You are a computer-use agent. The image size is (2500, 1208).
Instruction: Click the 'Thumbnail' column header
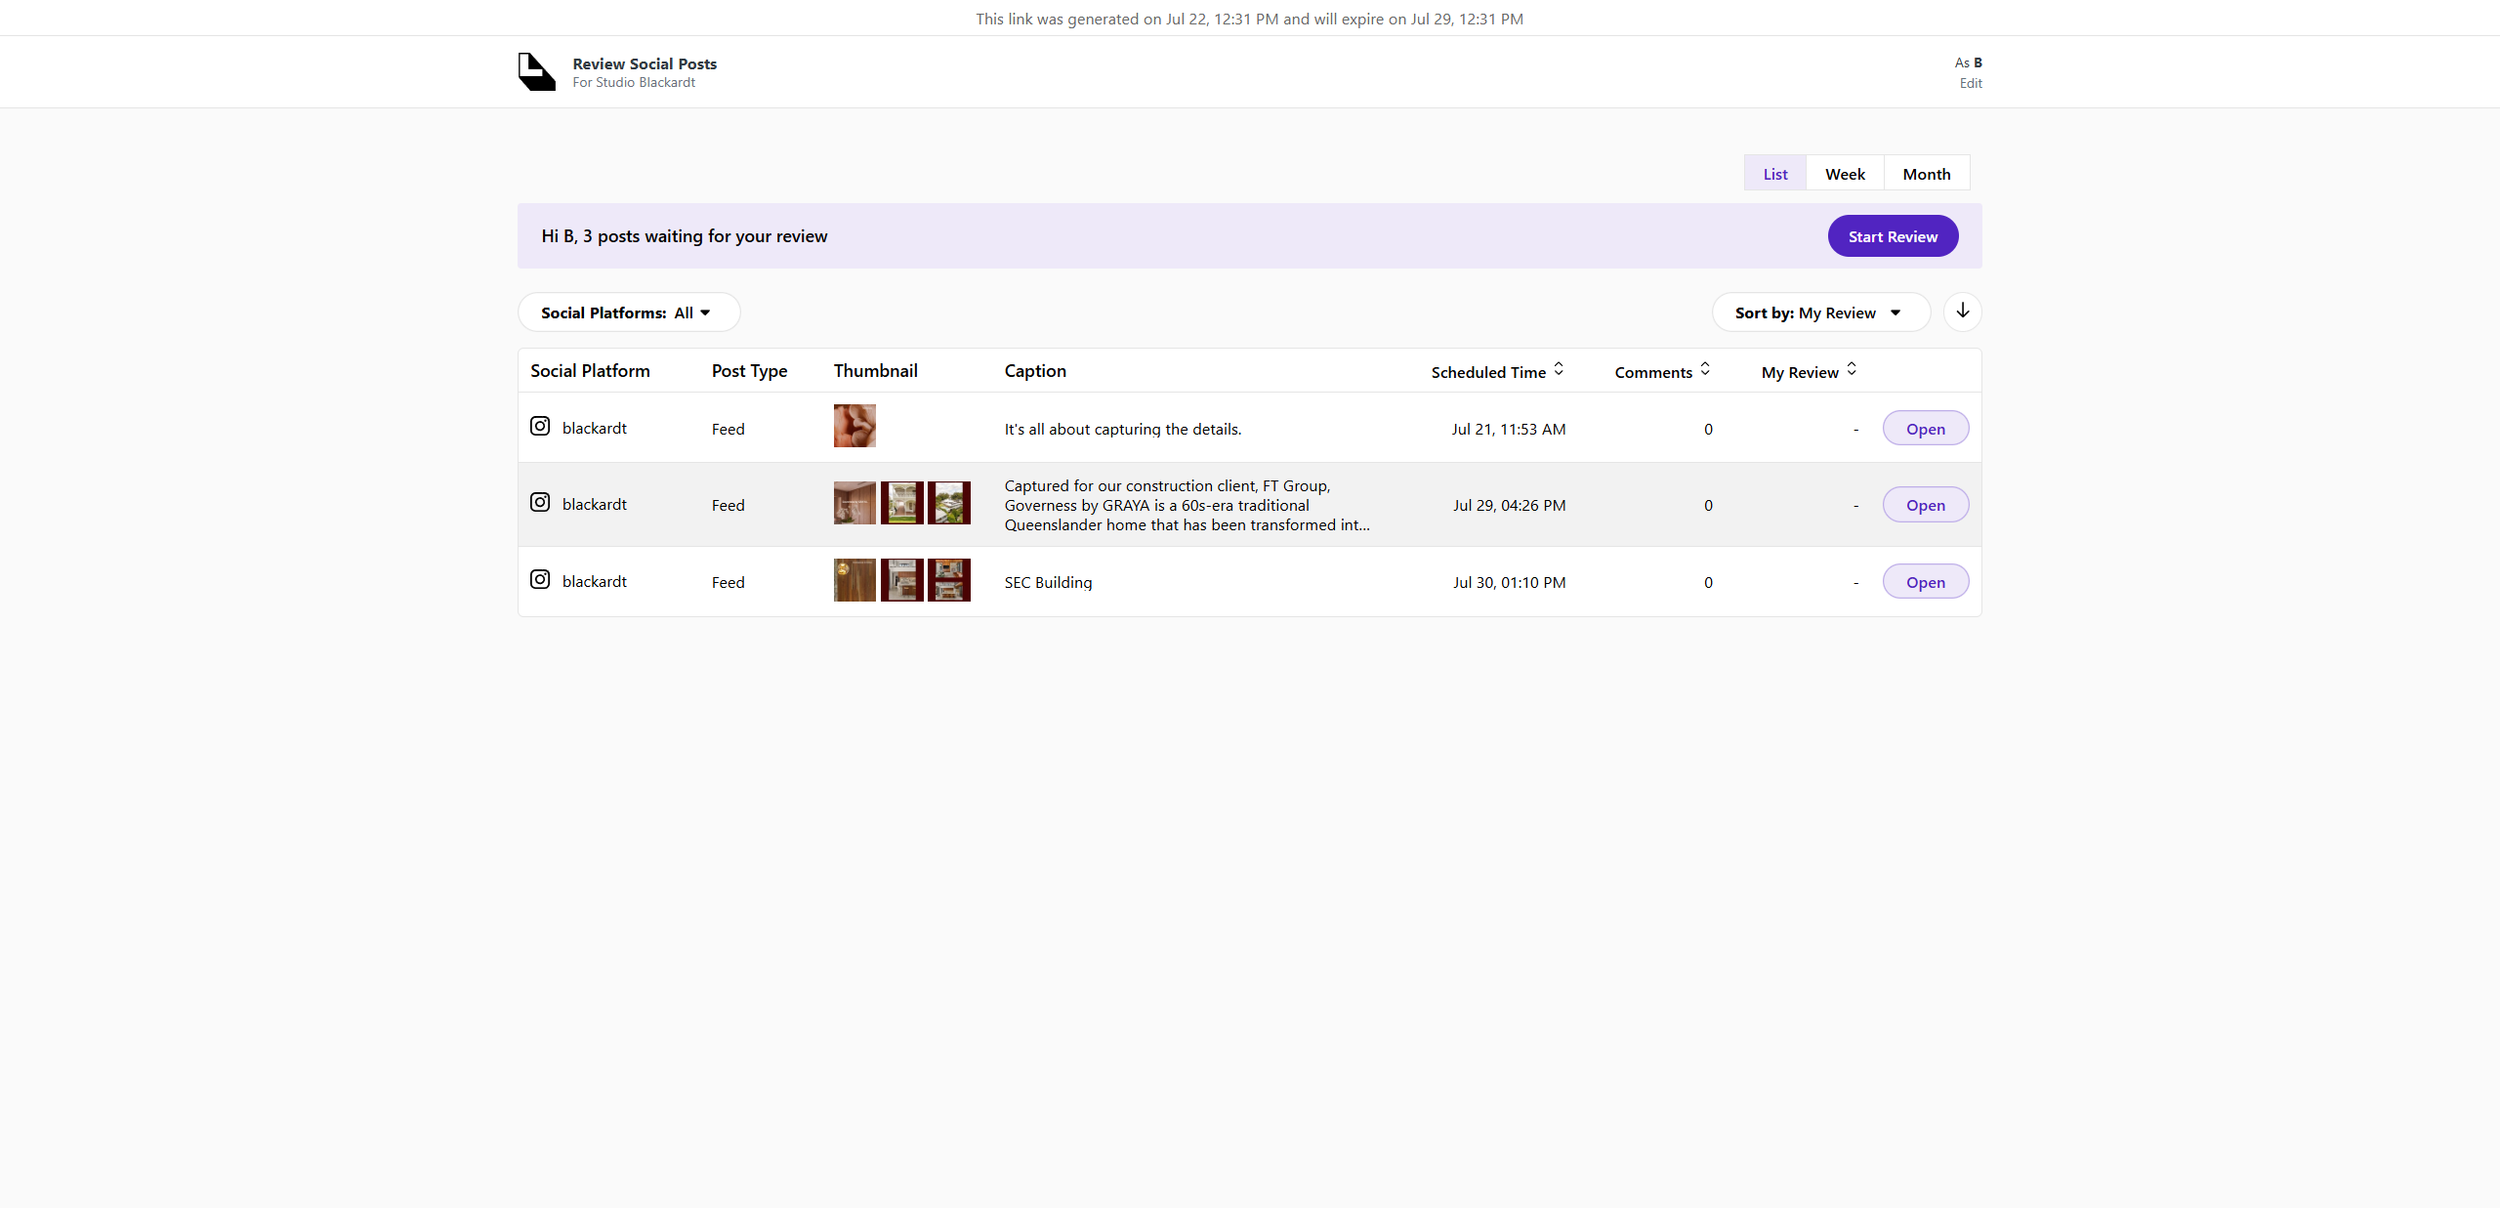875,371
